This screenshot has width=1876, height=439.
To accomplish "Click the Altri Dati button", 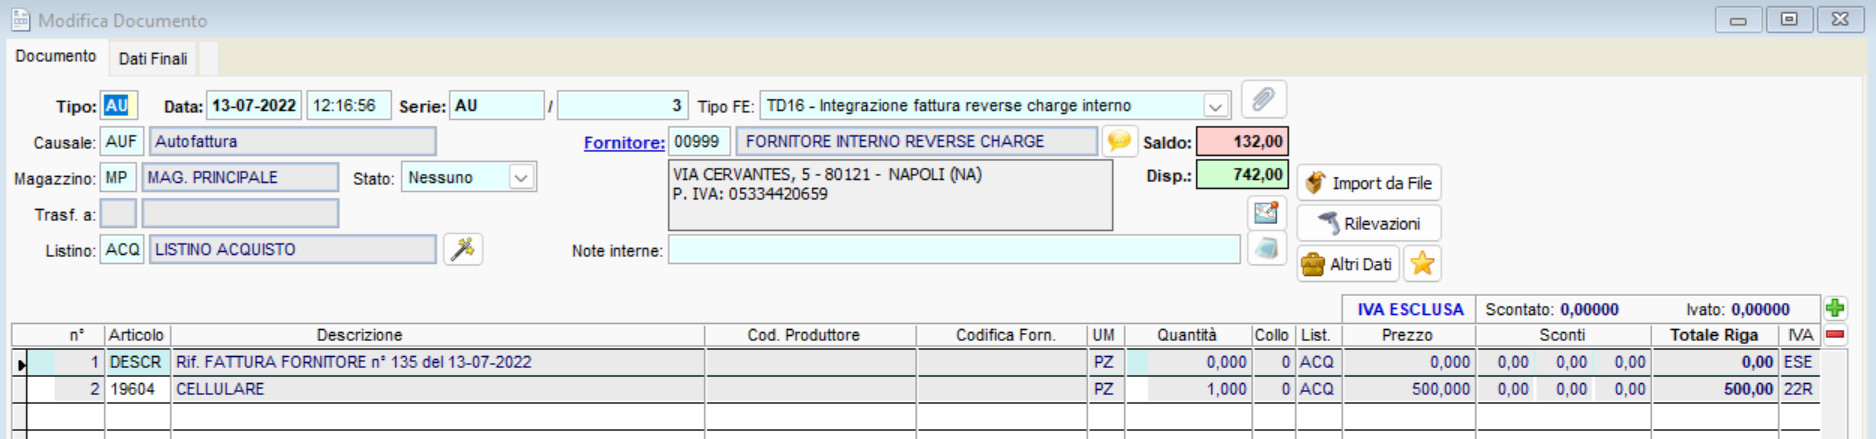I will point(1347,264).
